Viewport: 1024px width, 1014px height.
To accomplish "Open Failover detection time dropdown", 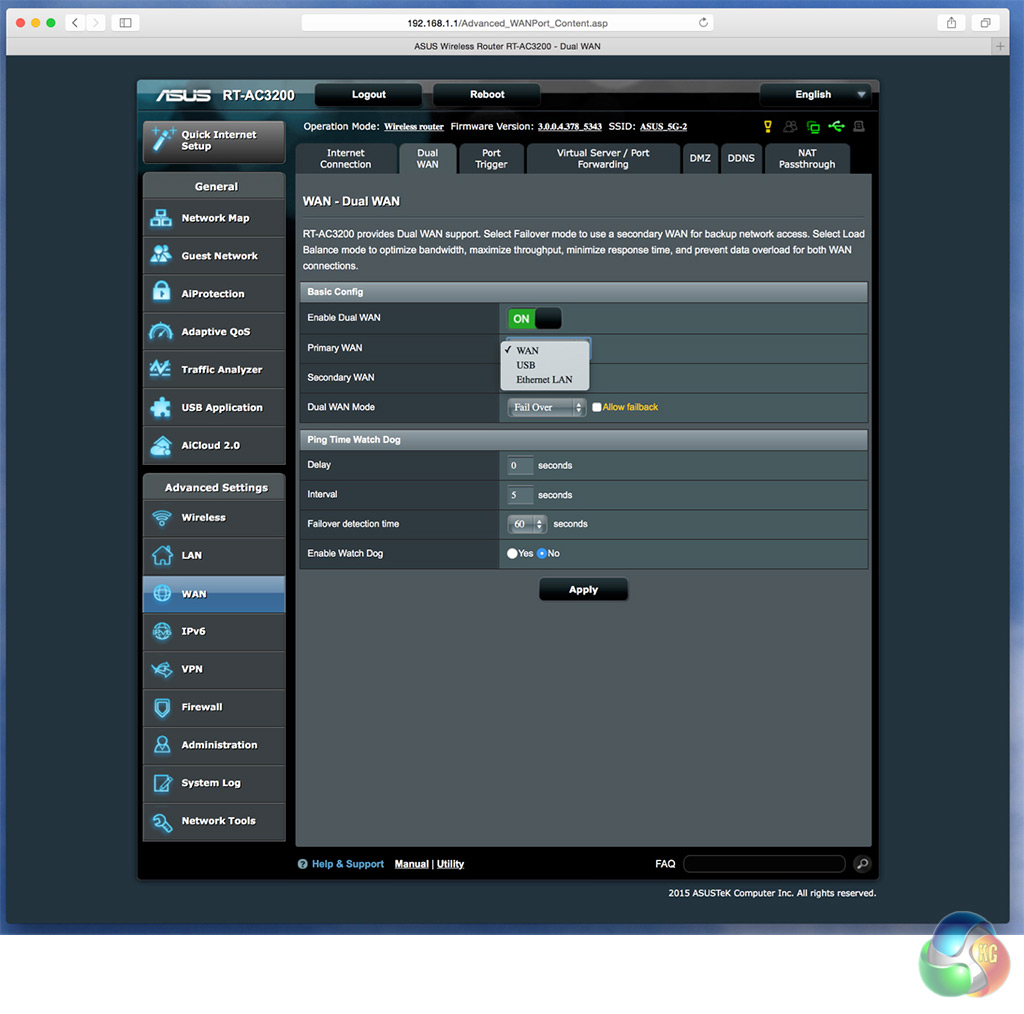I will click(x=527, y=524).
